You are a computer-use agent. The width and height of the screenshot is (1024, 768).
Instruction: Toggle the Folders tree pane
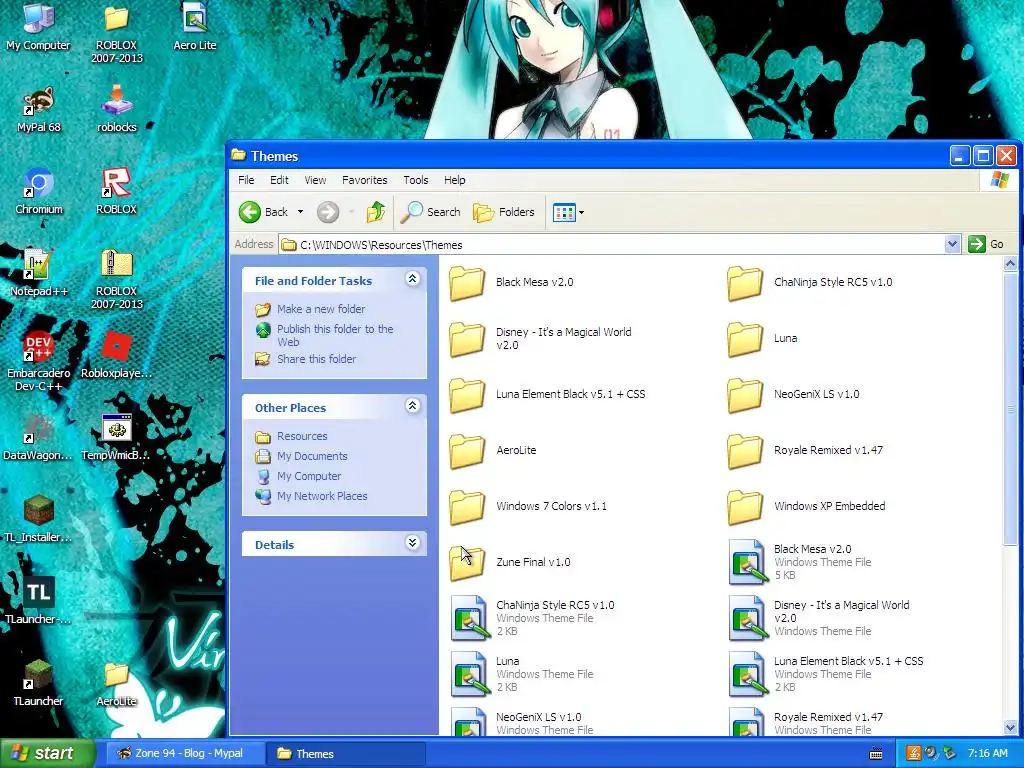tap(504, 212)
